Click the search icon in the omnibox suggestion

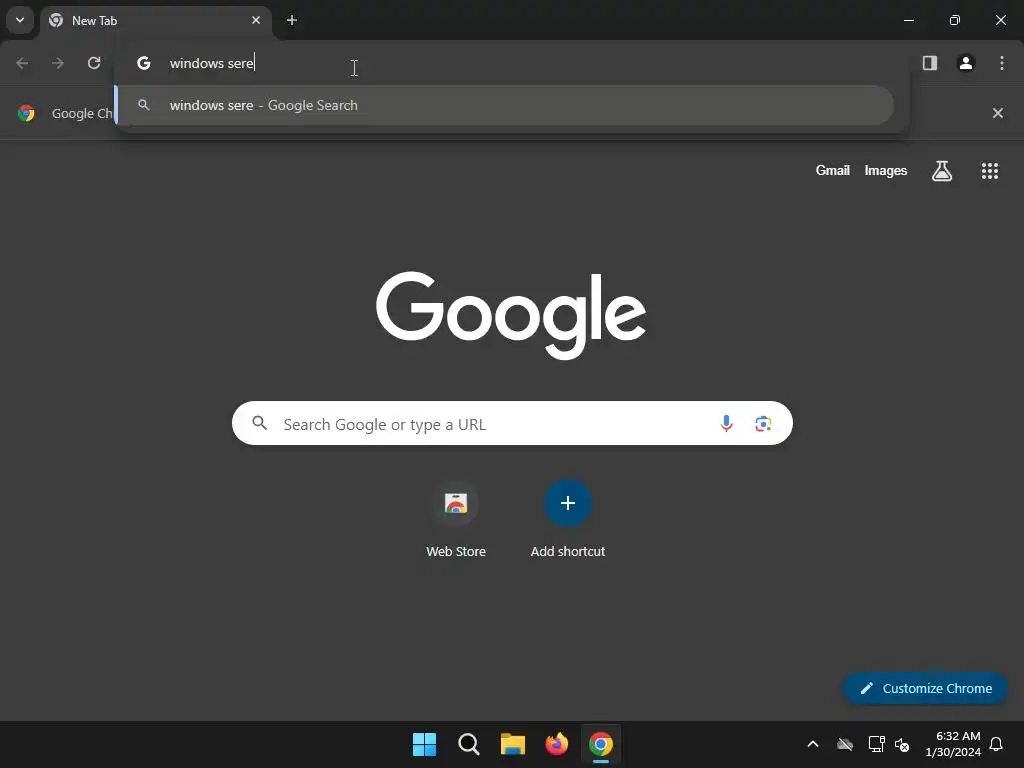pyautogui.click(x=144, y=105)
